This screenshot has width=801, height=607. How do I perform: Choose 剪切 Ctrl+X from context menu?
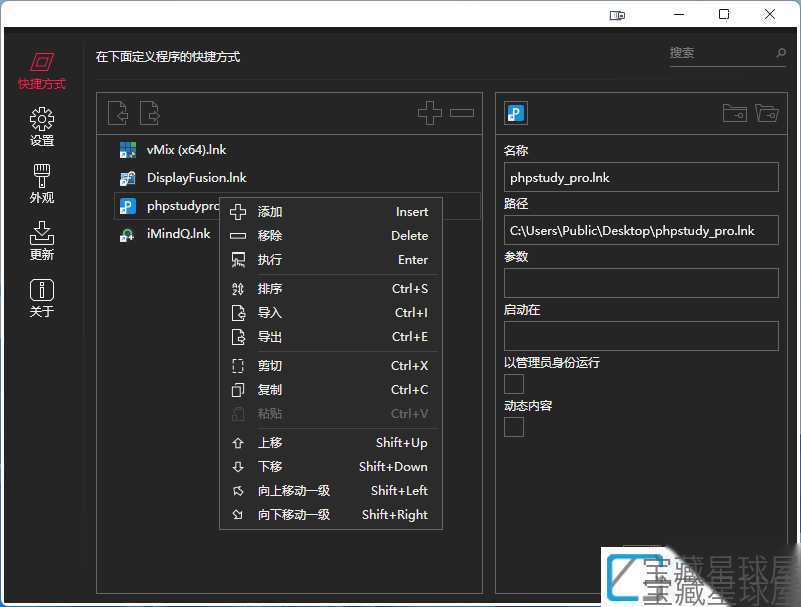[331, 366]
